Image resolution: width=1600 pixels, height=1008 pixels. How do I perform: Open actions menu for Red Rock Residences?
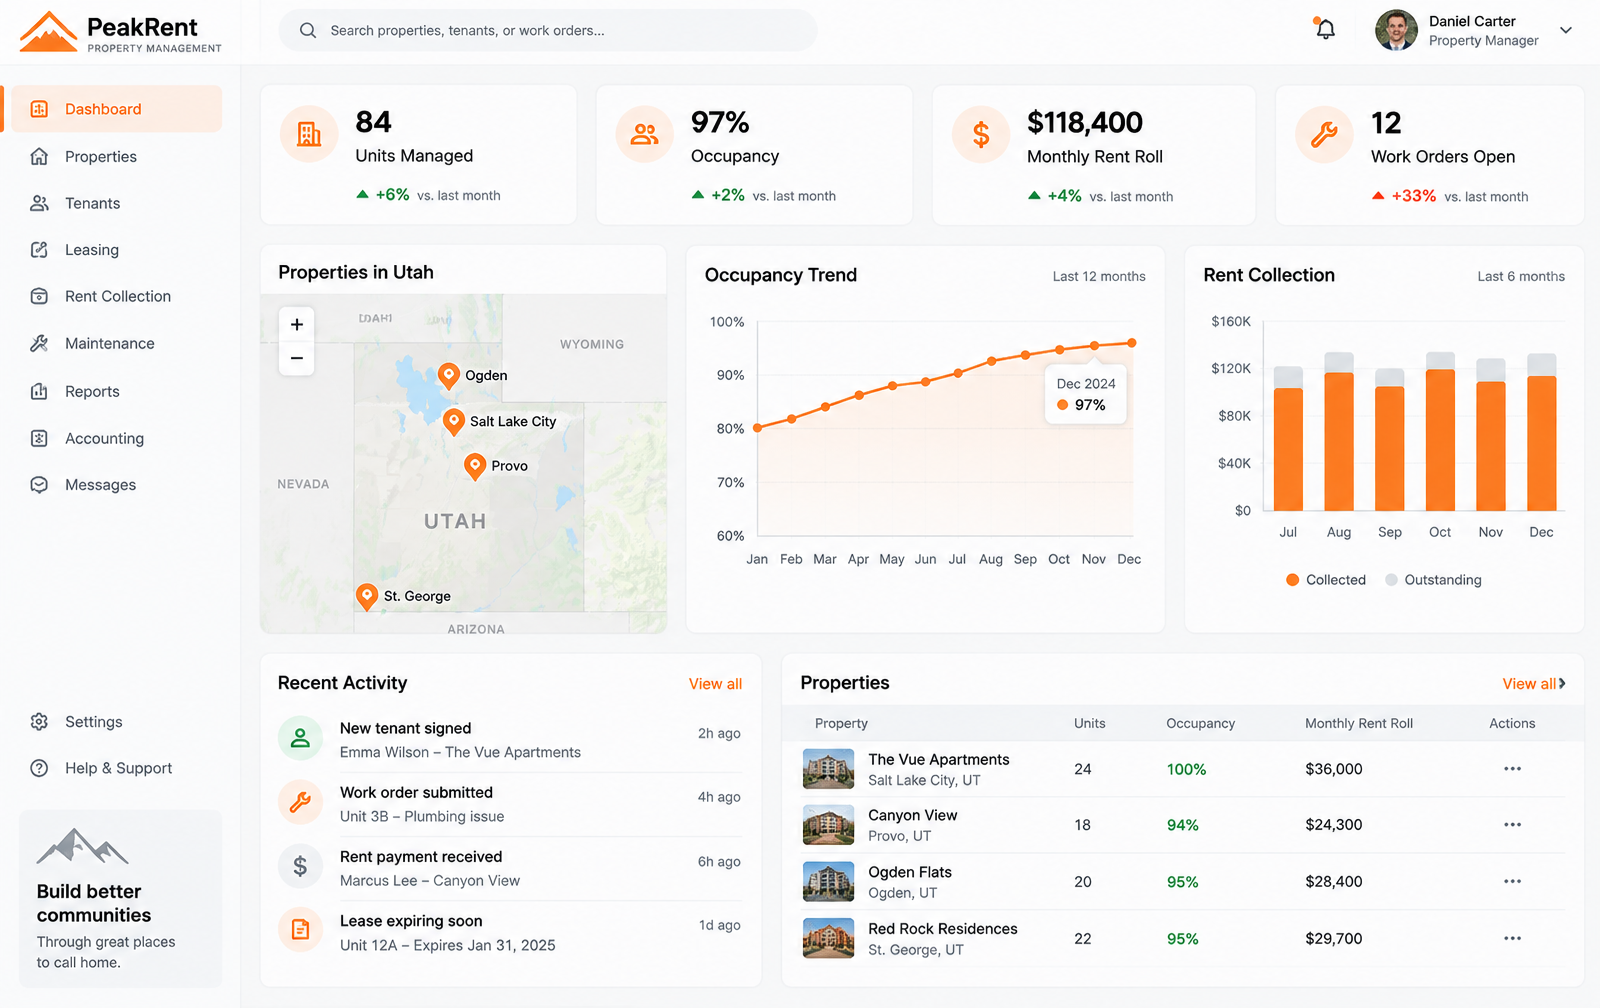1512,939
